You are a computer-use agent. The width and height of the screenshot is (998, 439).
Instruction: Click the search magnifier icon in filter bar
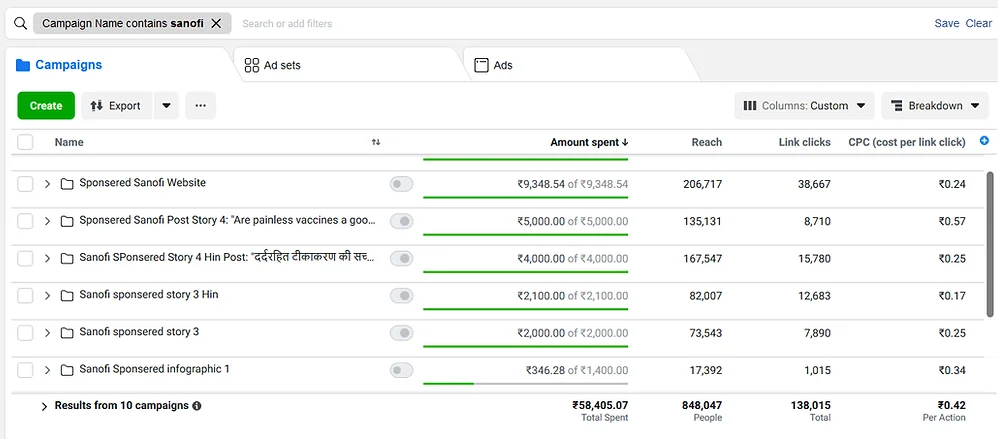click(x=20, y=23)
